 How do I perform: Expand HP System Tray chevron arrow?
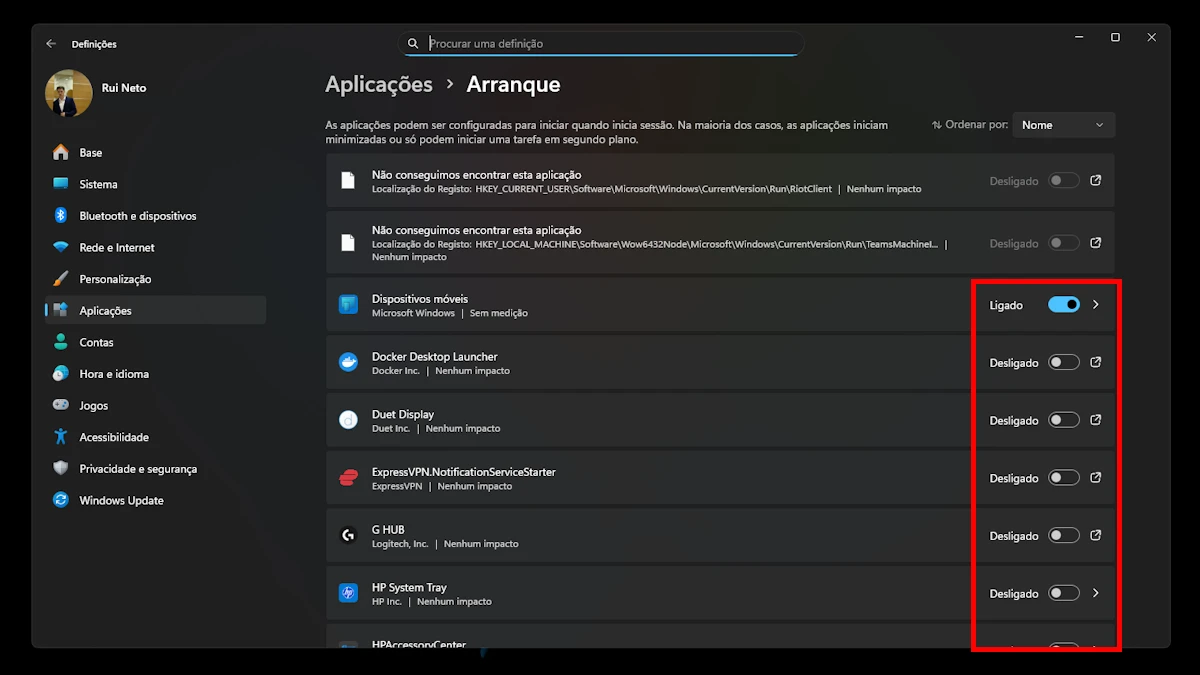click(1096, 594)
